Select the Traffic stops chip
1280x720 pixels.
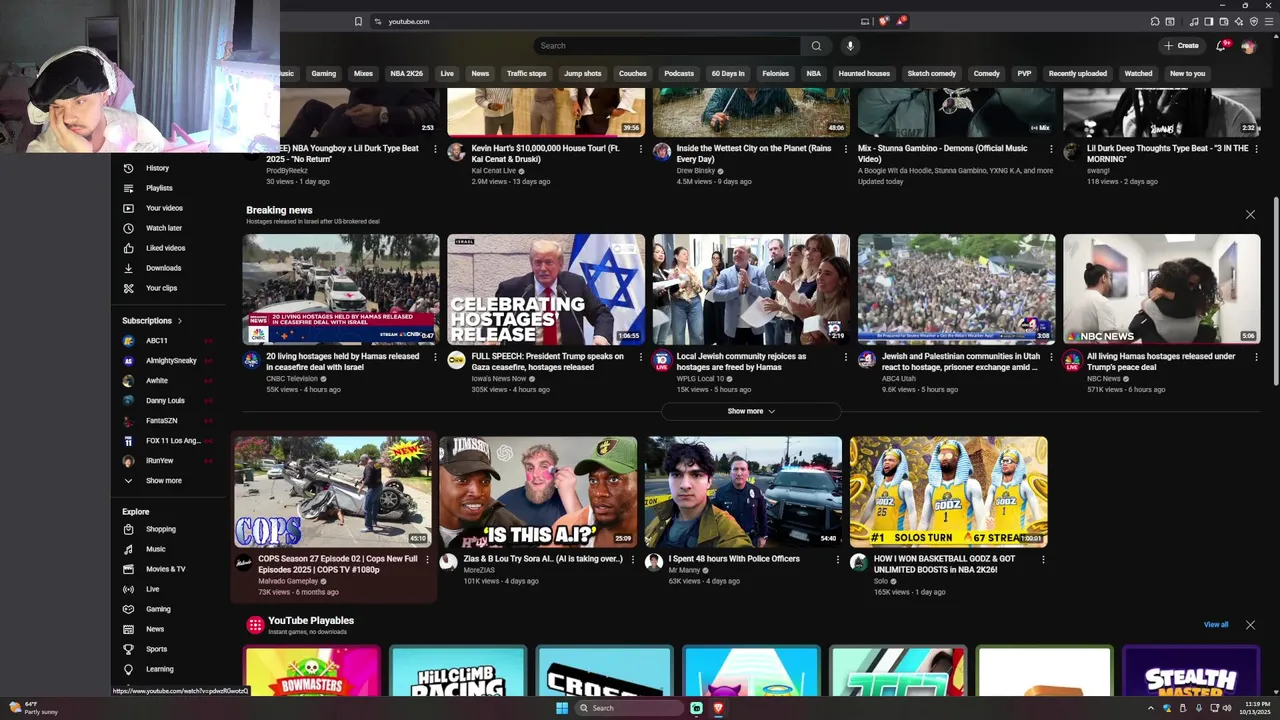pyautogui.click(x=526, y=74)
